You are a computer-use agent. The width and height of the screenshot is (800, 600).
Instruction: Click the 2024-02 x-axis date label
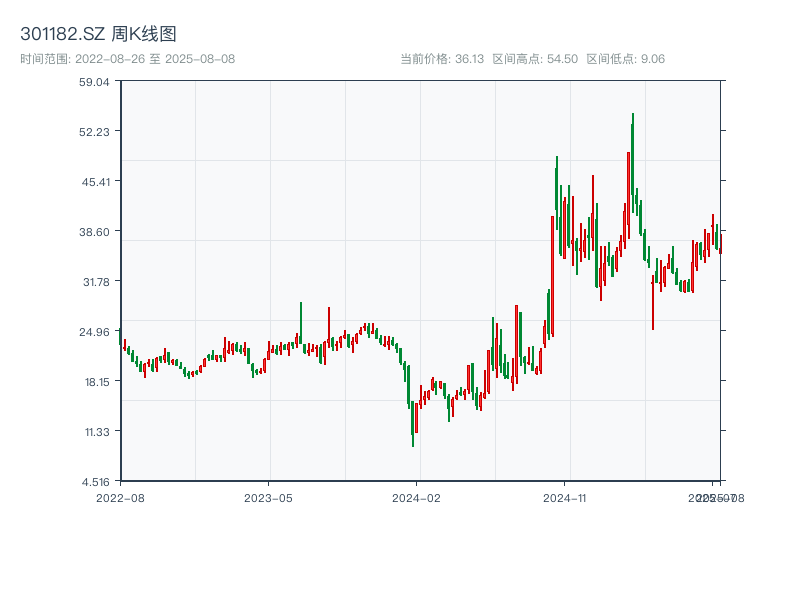coord(416,497)
